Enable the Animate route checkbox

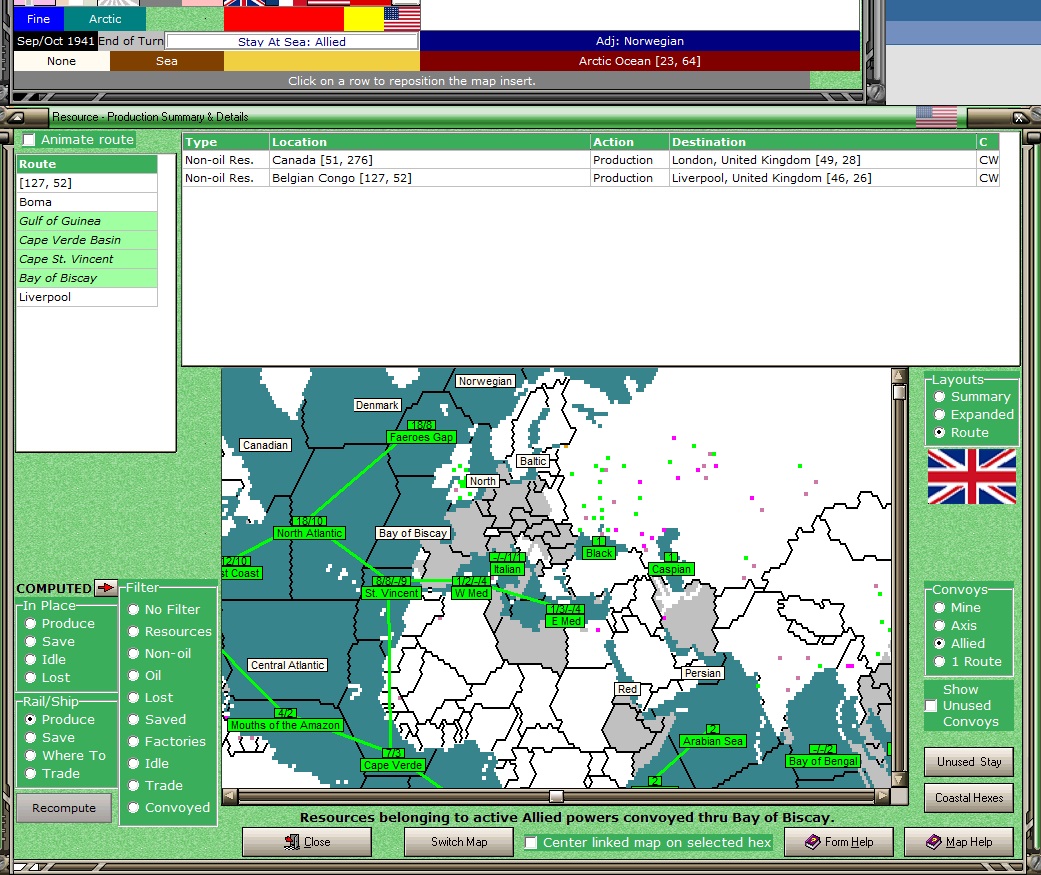(29, 140)
